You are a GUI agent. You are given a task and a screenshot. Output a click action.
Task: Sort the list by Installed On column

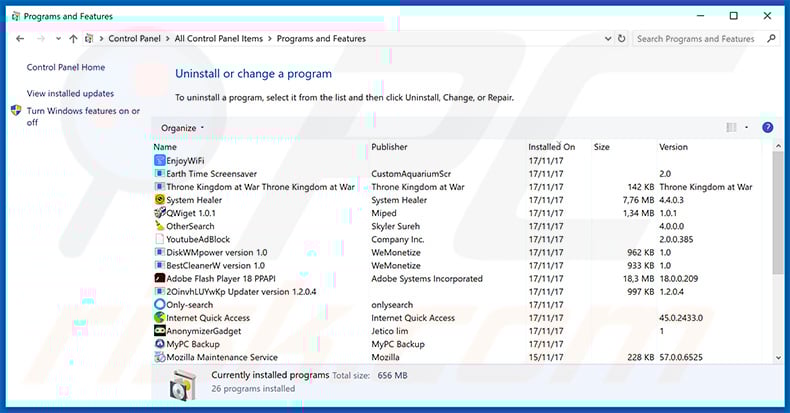pyautogui.click(x=551, y=147)
